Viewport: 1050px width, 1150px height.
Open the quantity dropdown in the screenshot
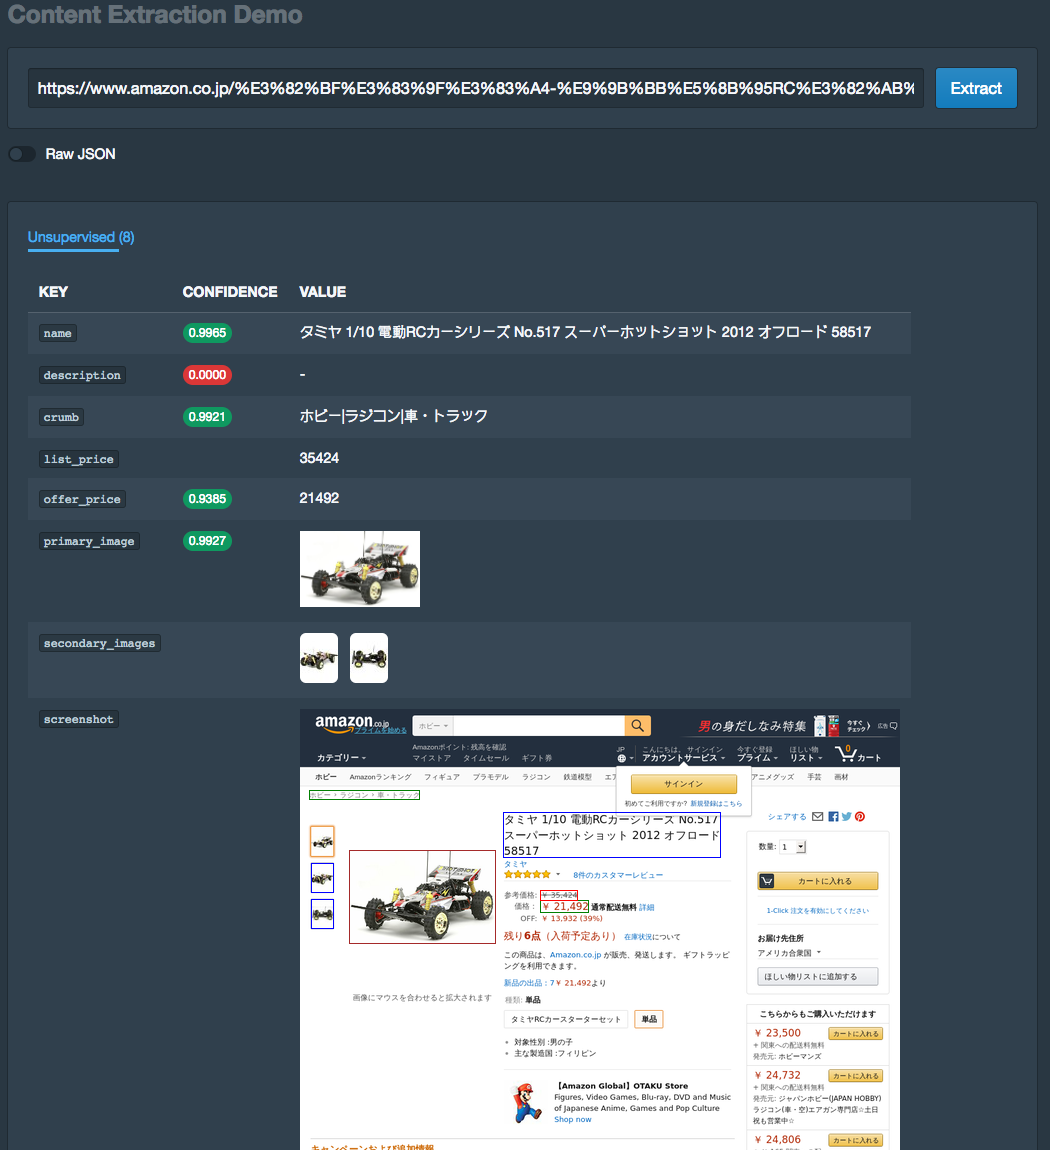click(793, 847)
